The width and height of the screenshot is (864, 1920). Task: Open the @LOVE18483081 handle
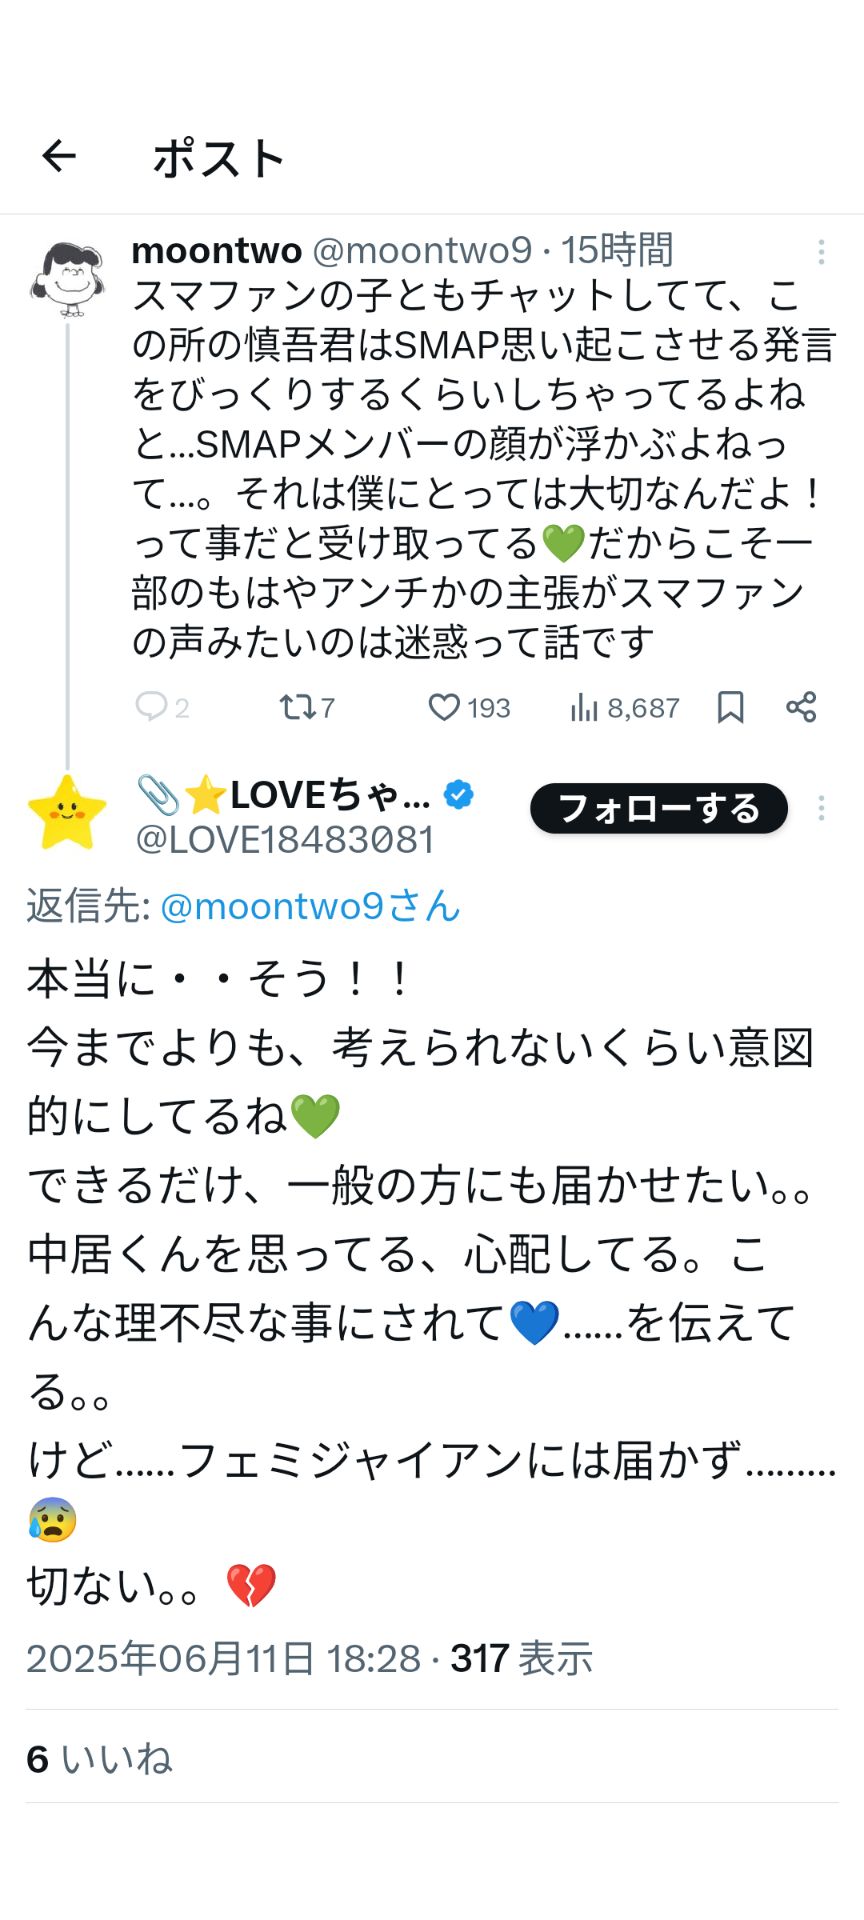[285, 840]
